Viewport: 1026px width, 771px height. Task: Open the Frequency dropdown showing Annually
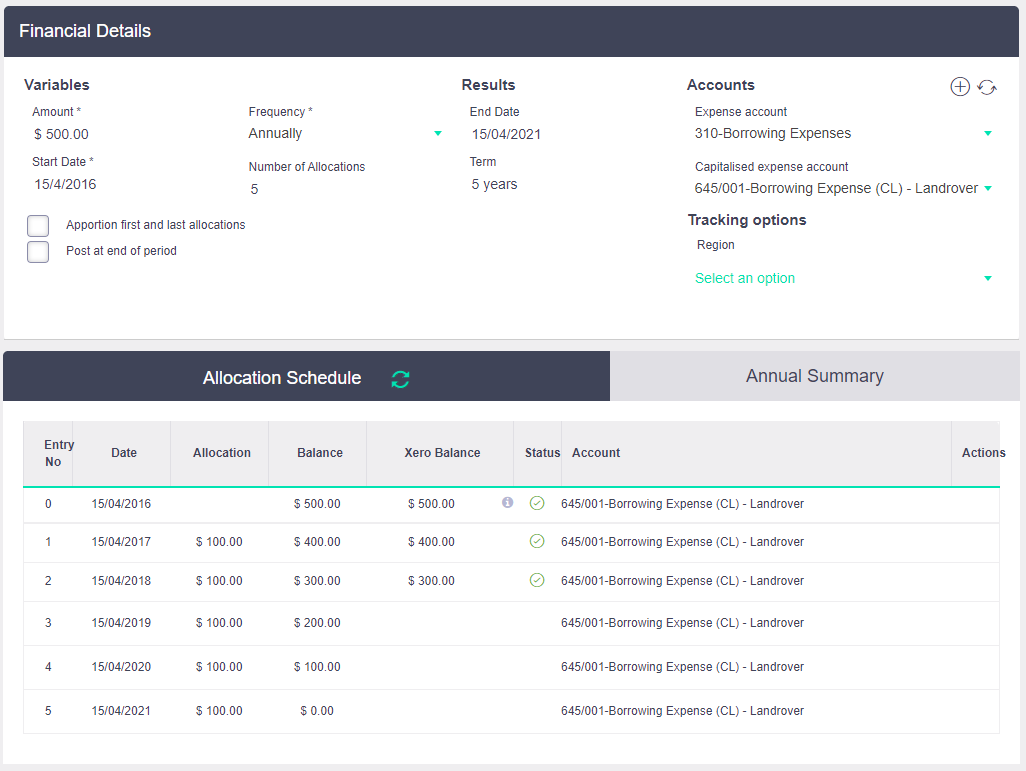pos(345,134)
